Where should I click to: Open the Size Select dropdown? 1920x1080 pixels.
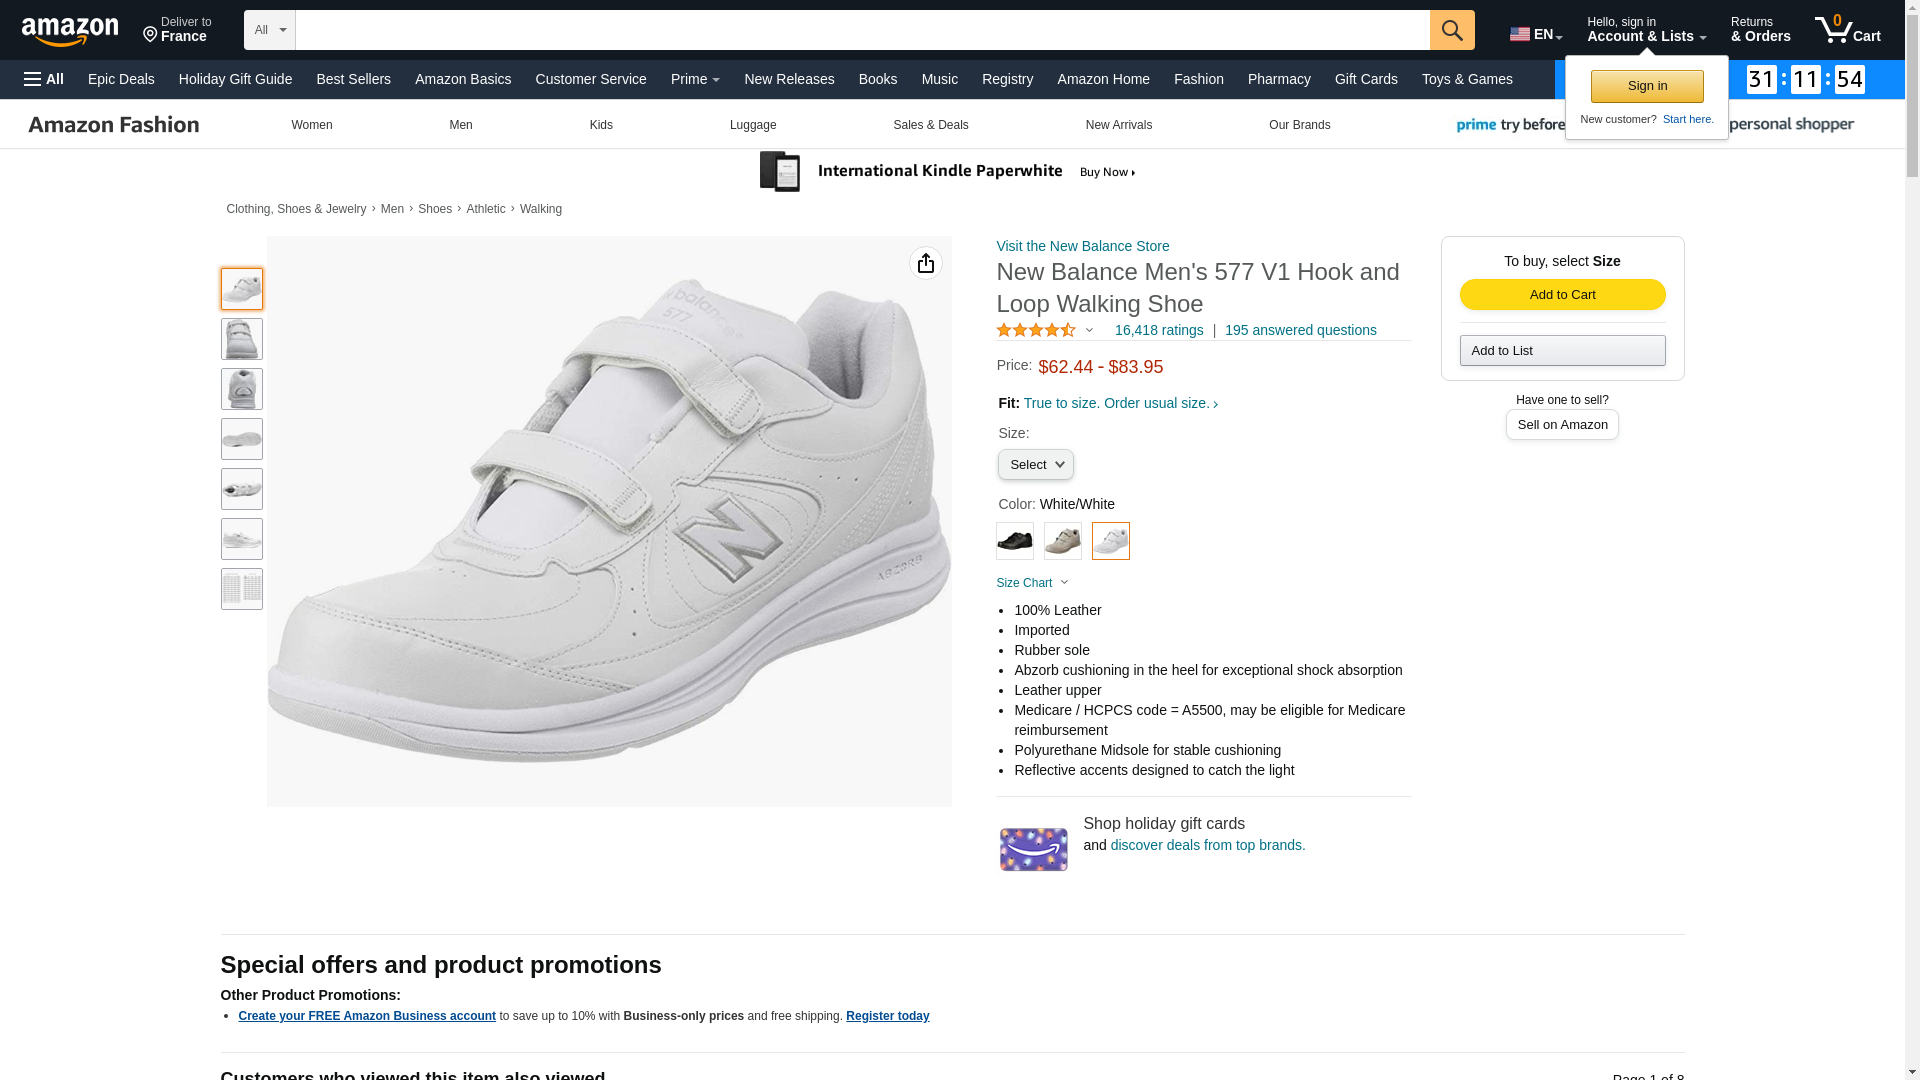[x=1035, y=465]
